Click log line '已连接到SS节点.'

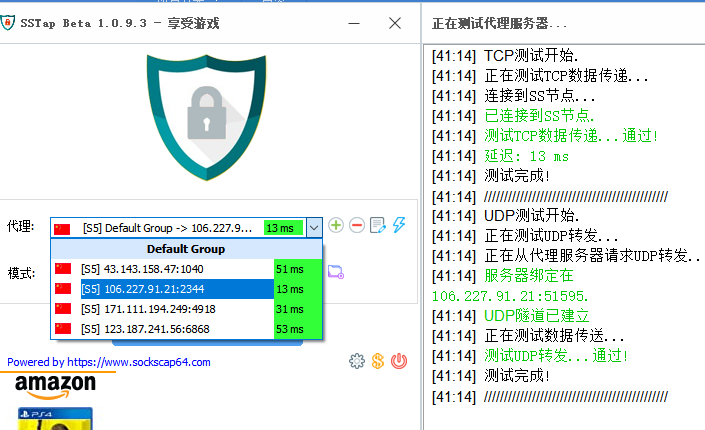pos(539,116)
